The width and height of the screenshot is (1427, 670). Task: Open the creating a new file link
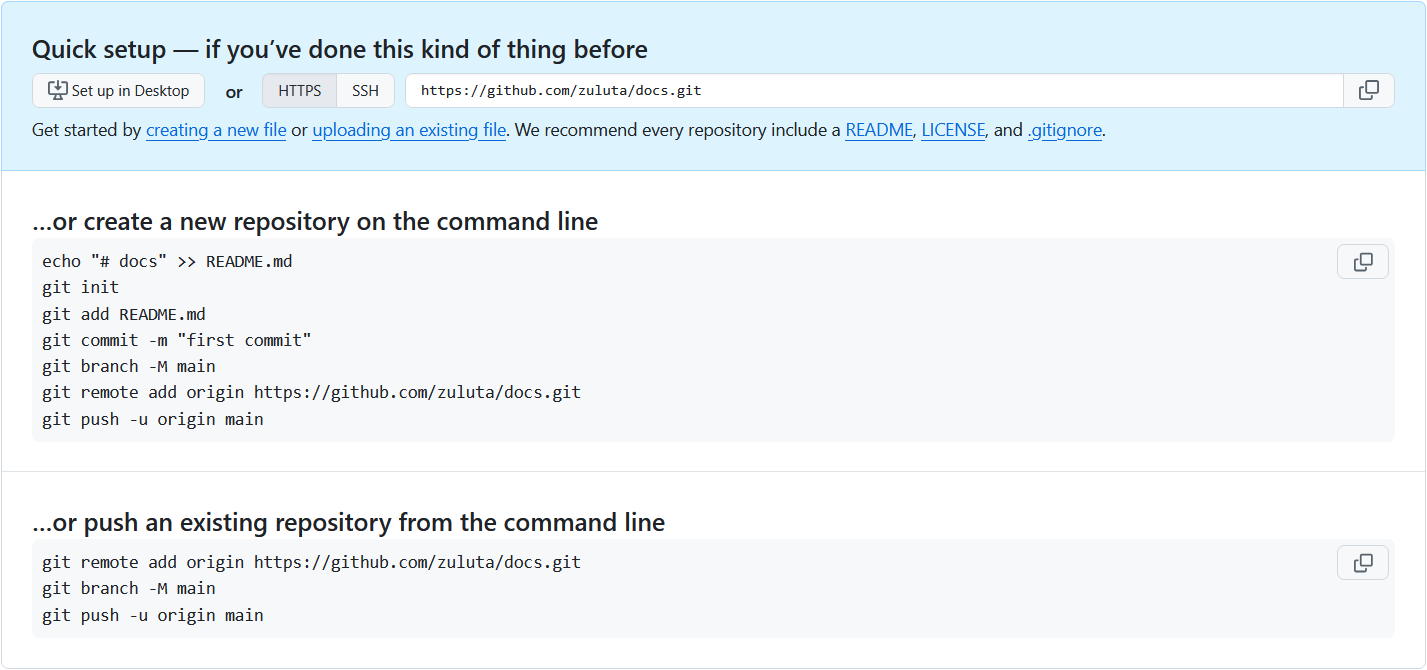pos(216,130)
